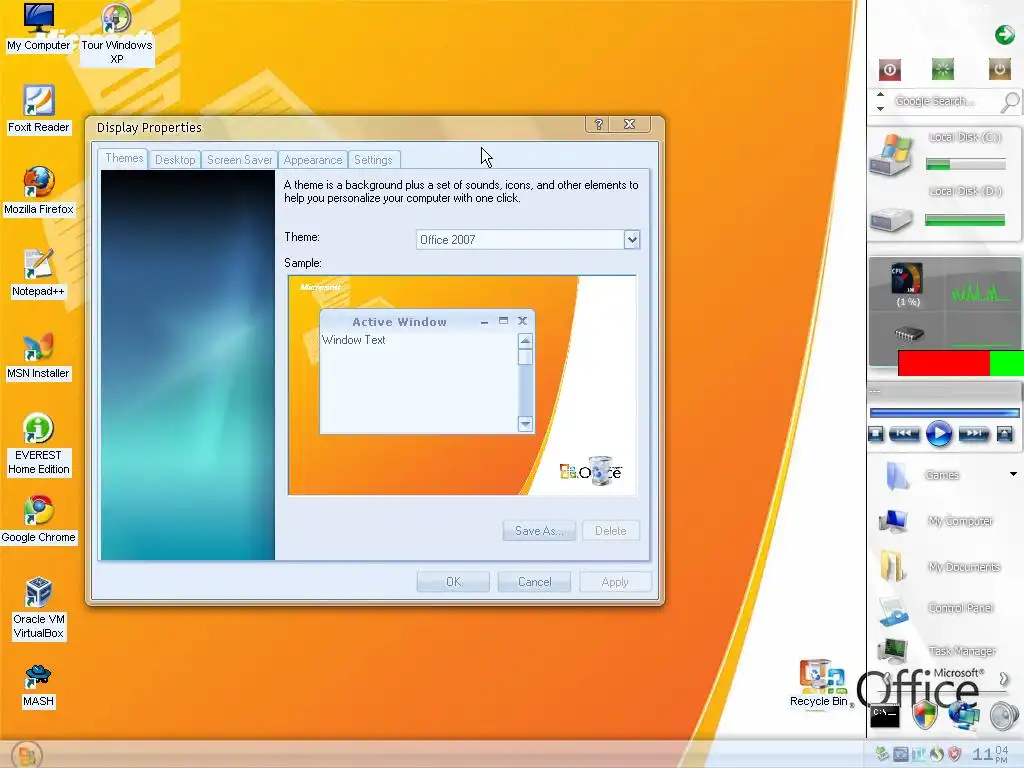Click the Google Search input field

tap(944, 101)
